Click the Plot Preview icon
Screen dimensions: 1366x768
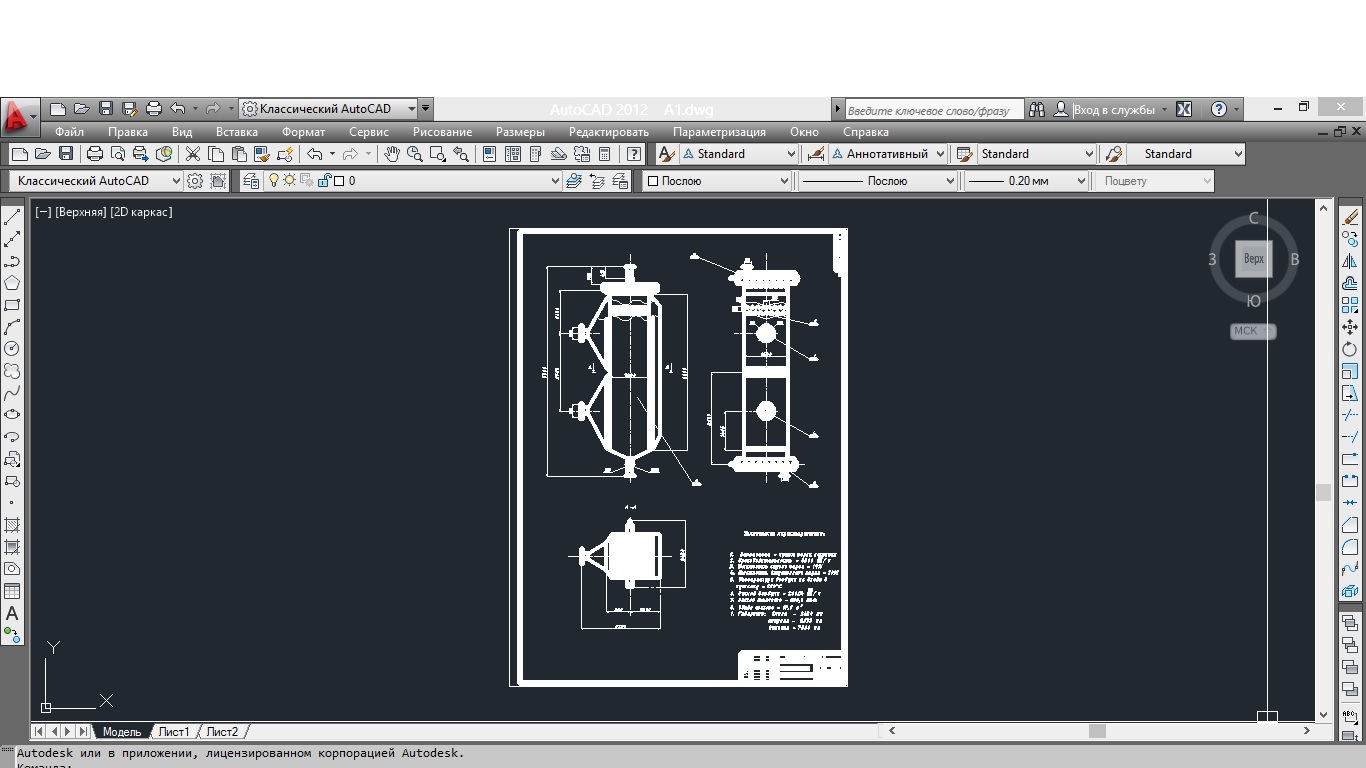click(x=118, y=154)
